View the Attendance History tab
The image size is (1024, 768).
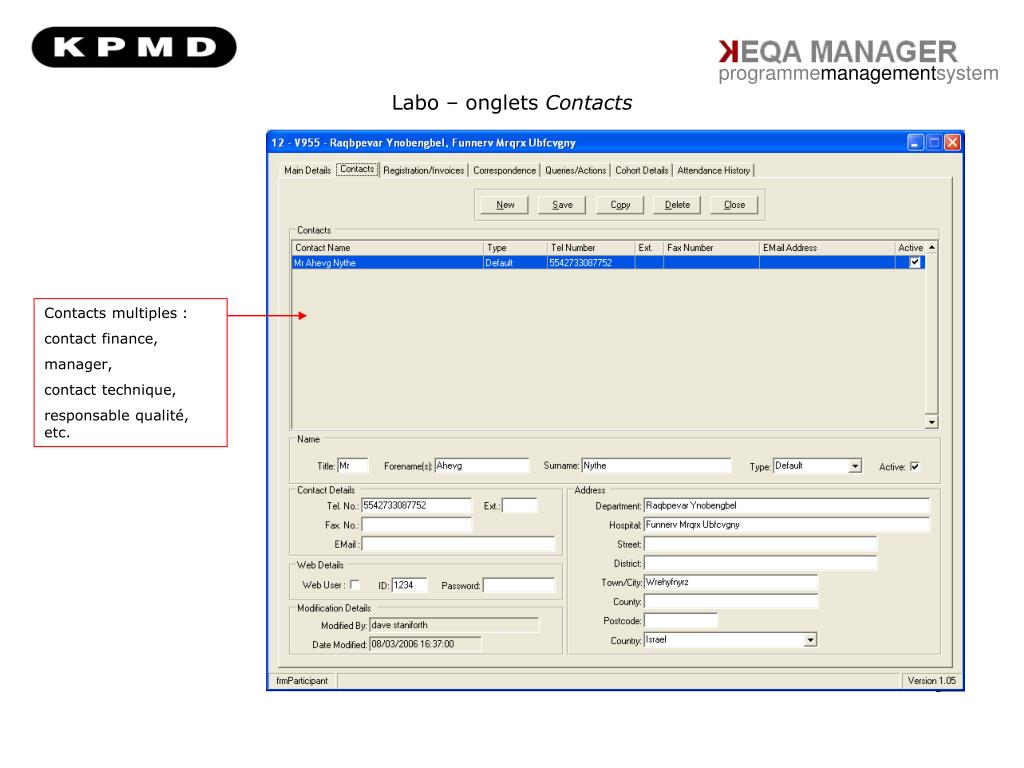point(713,170)
